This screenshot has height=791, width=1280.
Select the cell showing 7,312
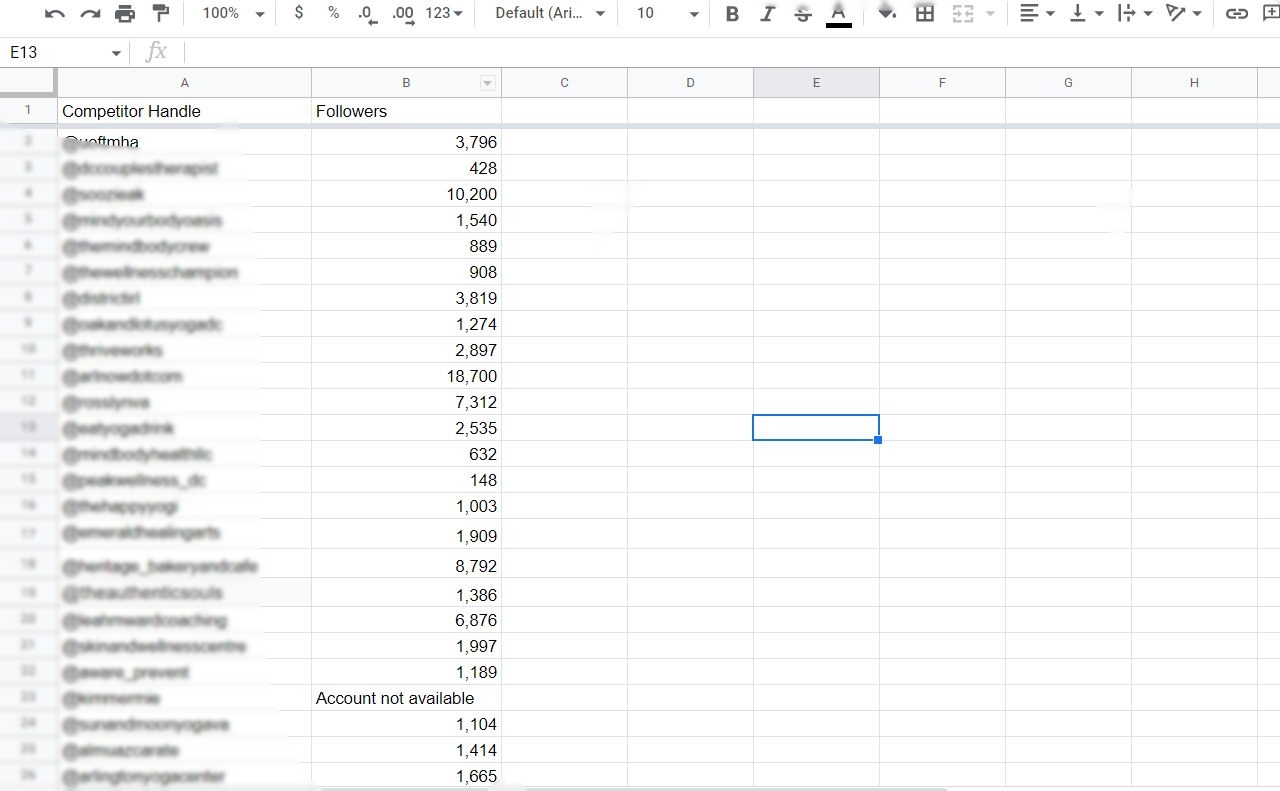pyautogui.click(x=406, y=402)
